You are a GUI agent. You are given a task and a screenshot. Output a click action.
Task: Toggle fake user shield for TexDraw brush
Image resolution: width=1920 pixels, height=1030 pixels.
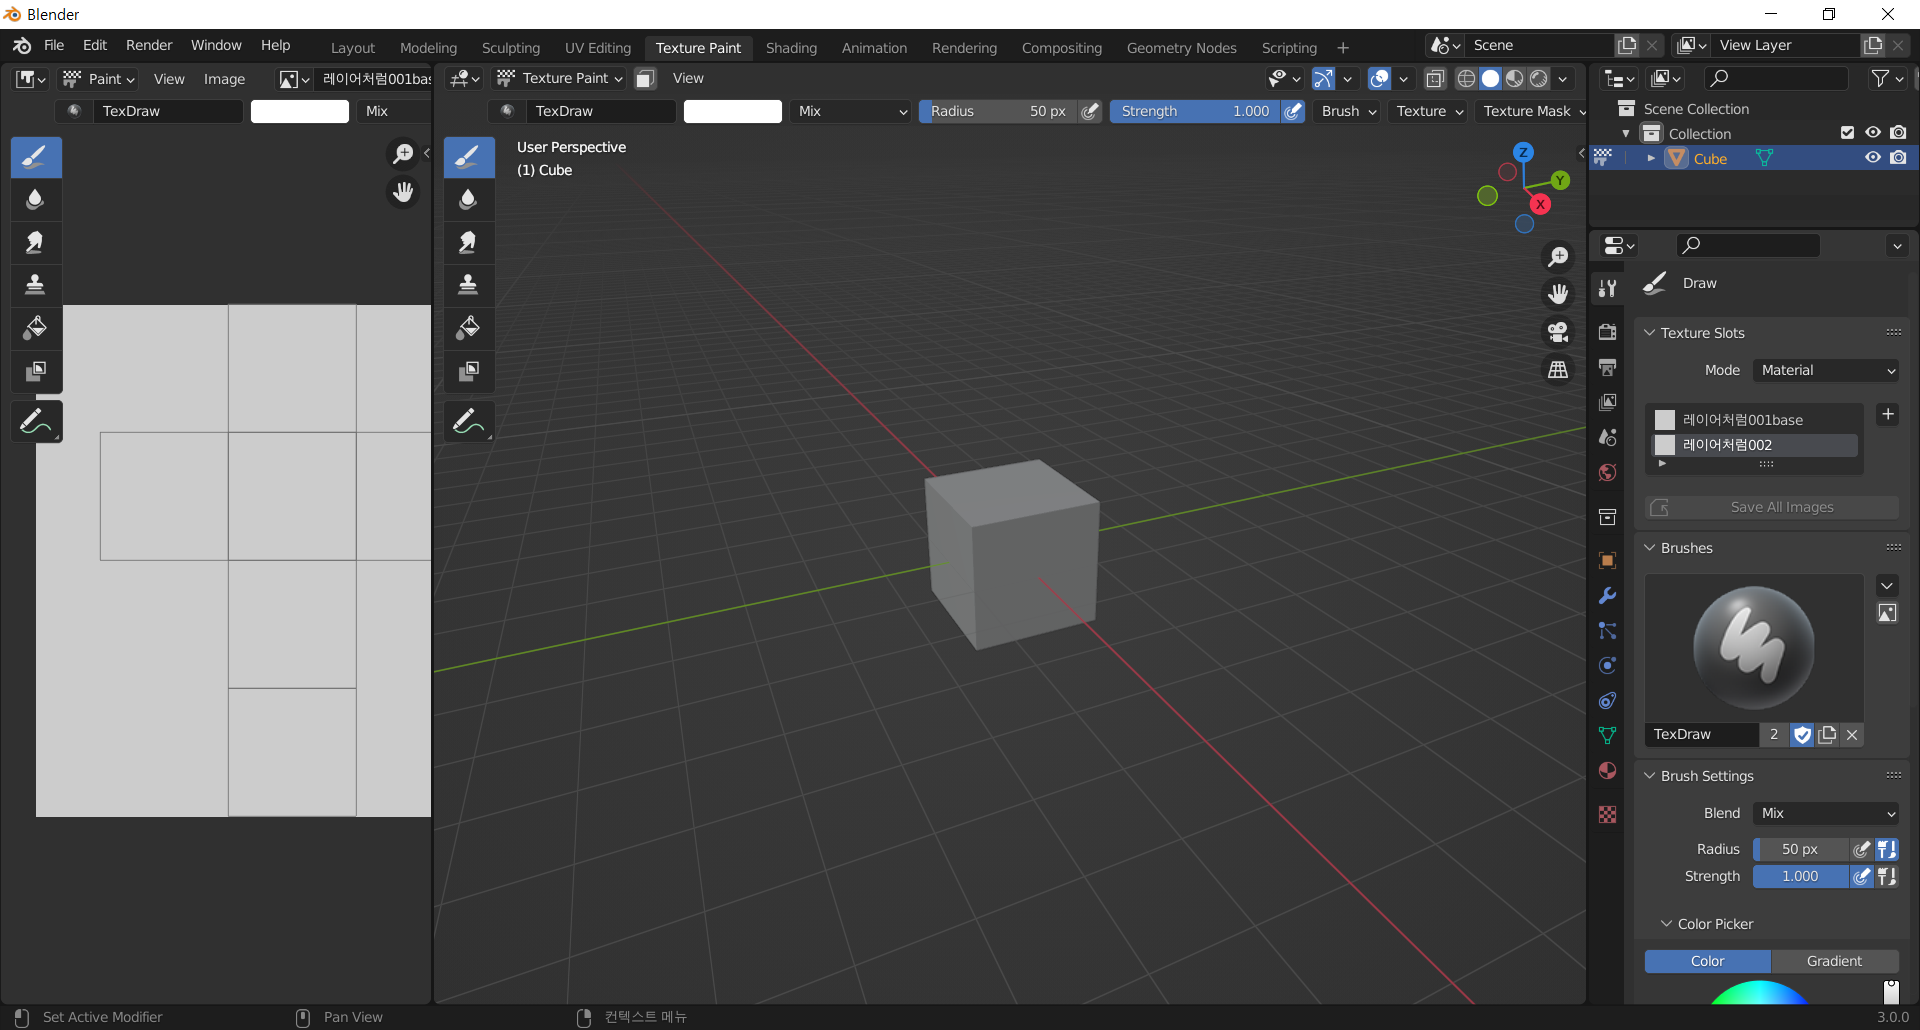[x=1802, y=735]
